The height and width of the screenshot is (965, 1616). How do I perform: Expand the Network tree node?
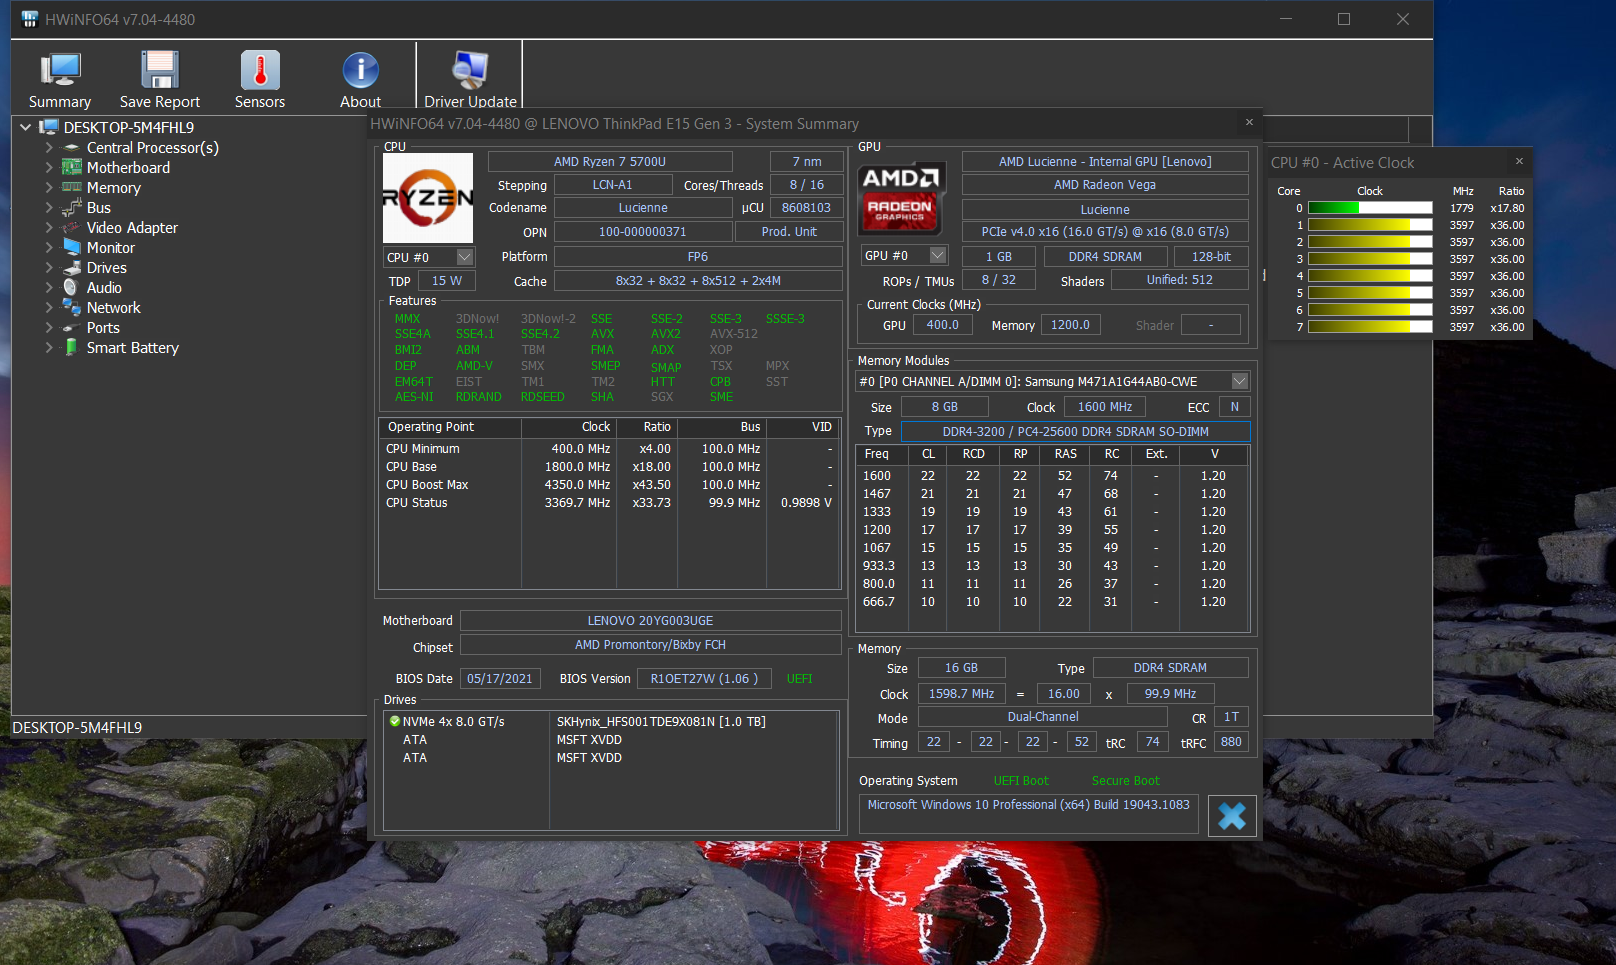coord(49,308)
